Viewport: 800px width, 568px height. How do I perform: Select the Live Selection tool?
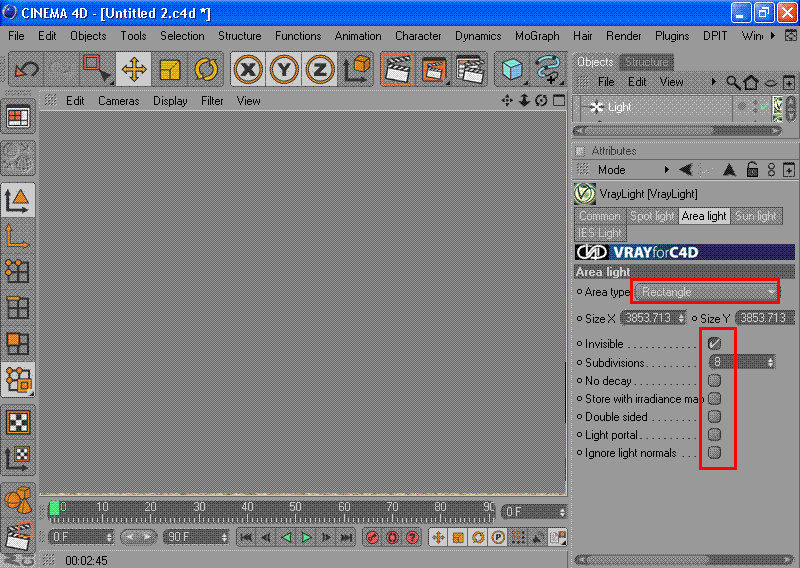tap(96, 68)
